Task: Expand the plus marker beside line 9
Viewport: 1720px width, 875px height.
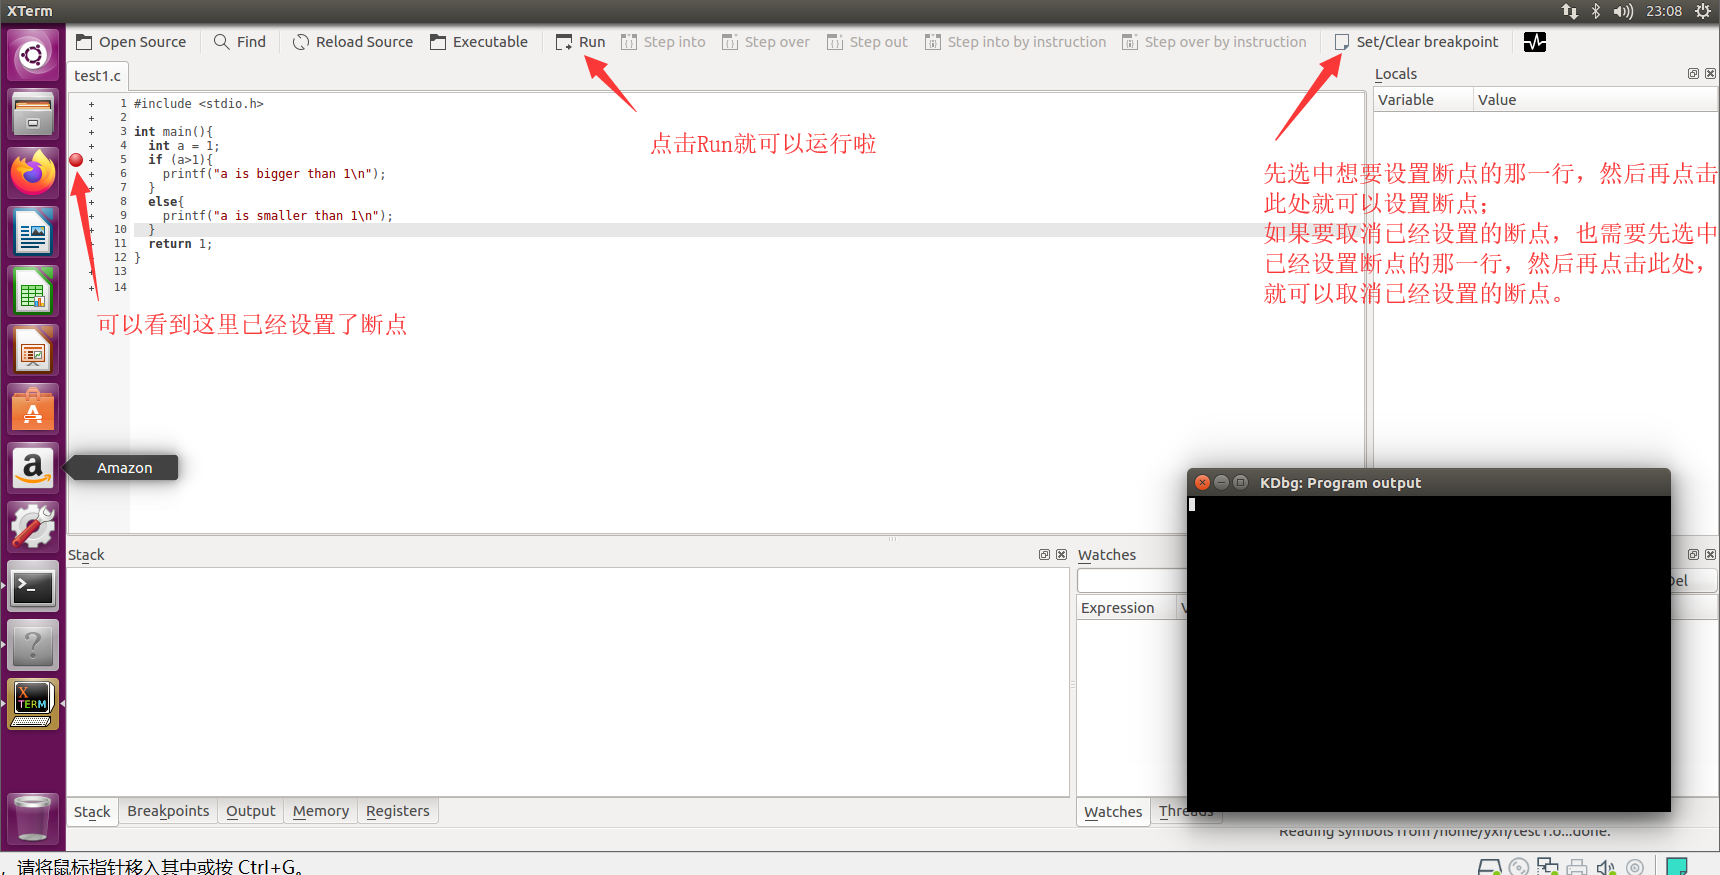Action: 91,216
